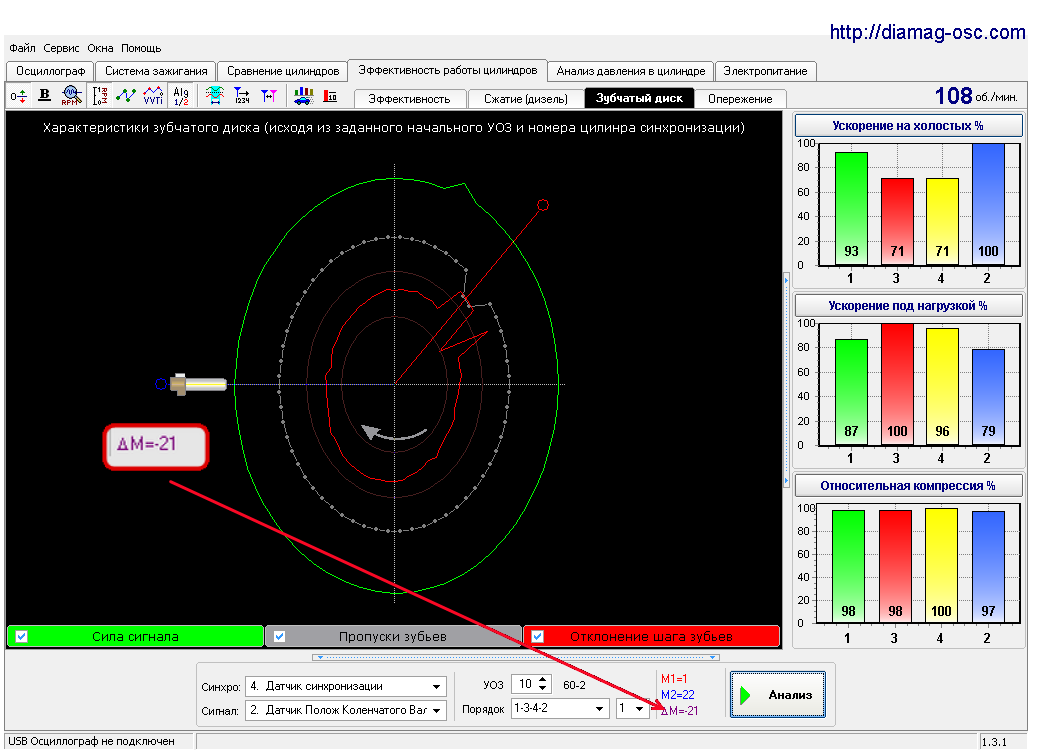Toggle the Alg 1/2 algorithm icon
Image resolution: width=1040 pixels, height=754 pixels.
(x=181, y=96)
